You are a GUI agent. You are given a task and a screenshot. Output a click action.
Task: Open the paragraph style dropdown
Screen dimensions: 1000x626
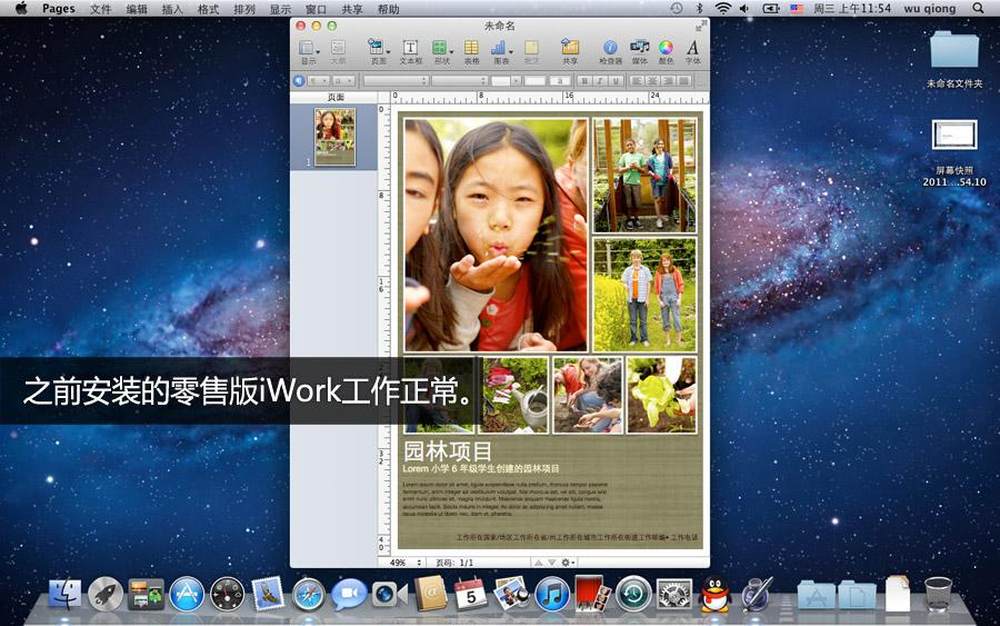click(x=318, y=81)
